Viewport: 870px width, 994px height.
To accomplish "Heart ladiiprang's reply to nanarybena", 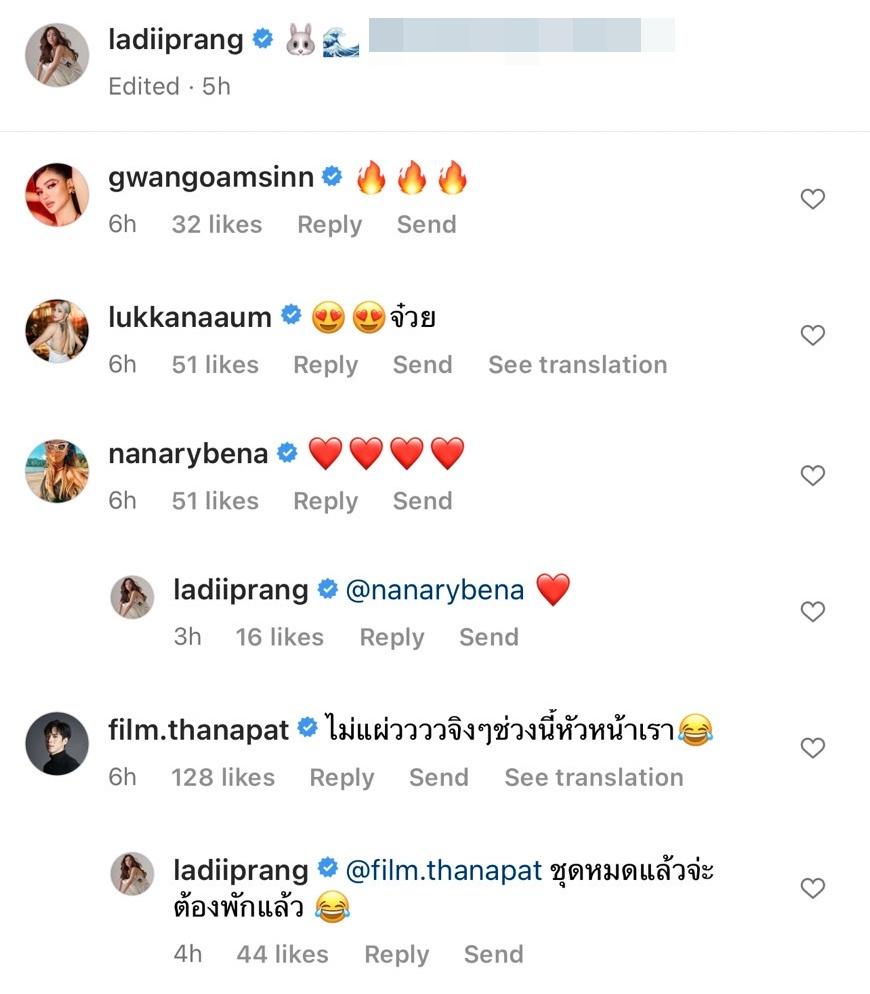I will pyautogui.click(x=813, y=611).
